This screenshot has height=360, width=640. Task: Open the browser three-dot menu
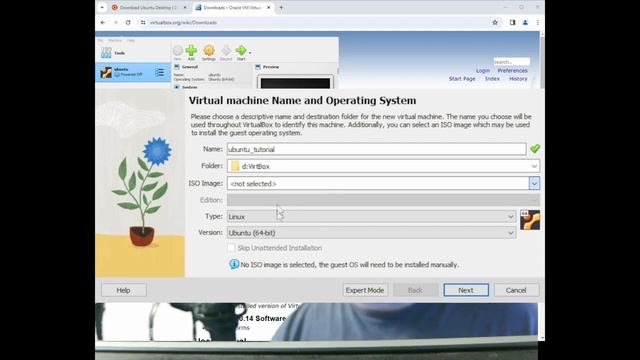click(x=538, y=22)
